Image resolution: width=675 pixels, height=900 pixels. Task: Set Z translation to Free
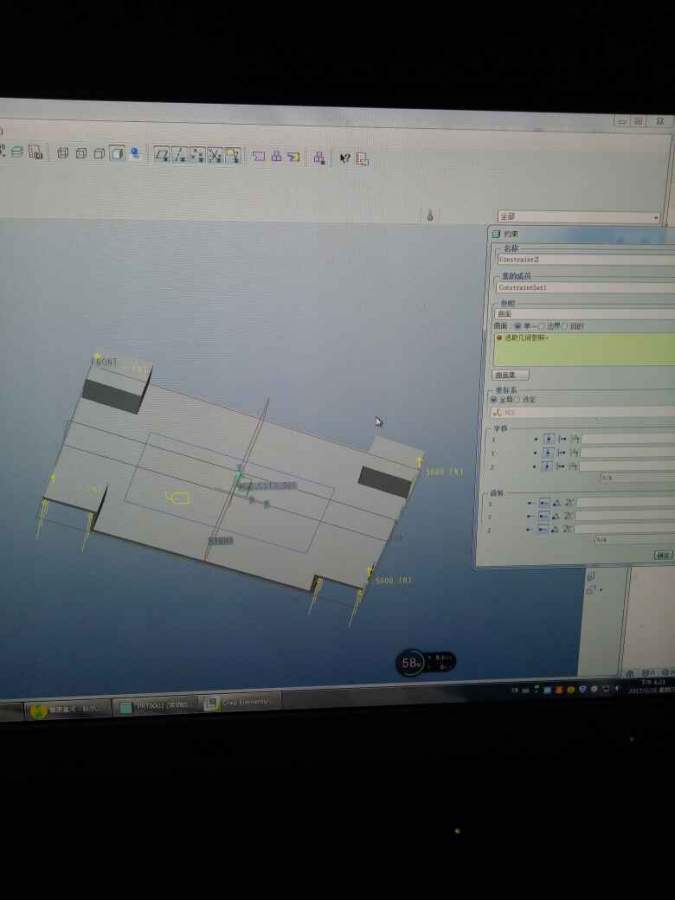(x=534, y=467)
